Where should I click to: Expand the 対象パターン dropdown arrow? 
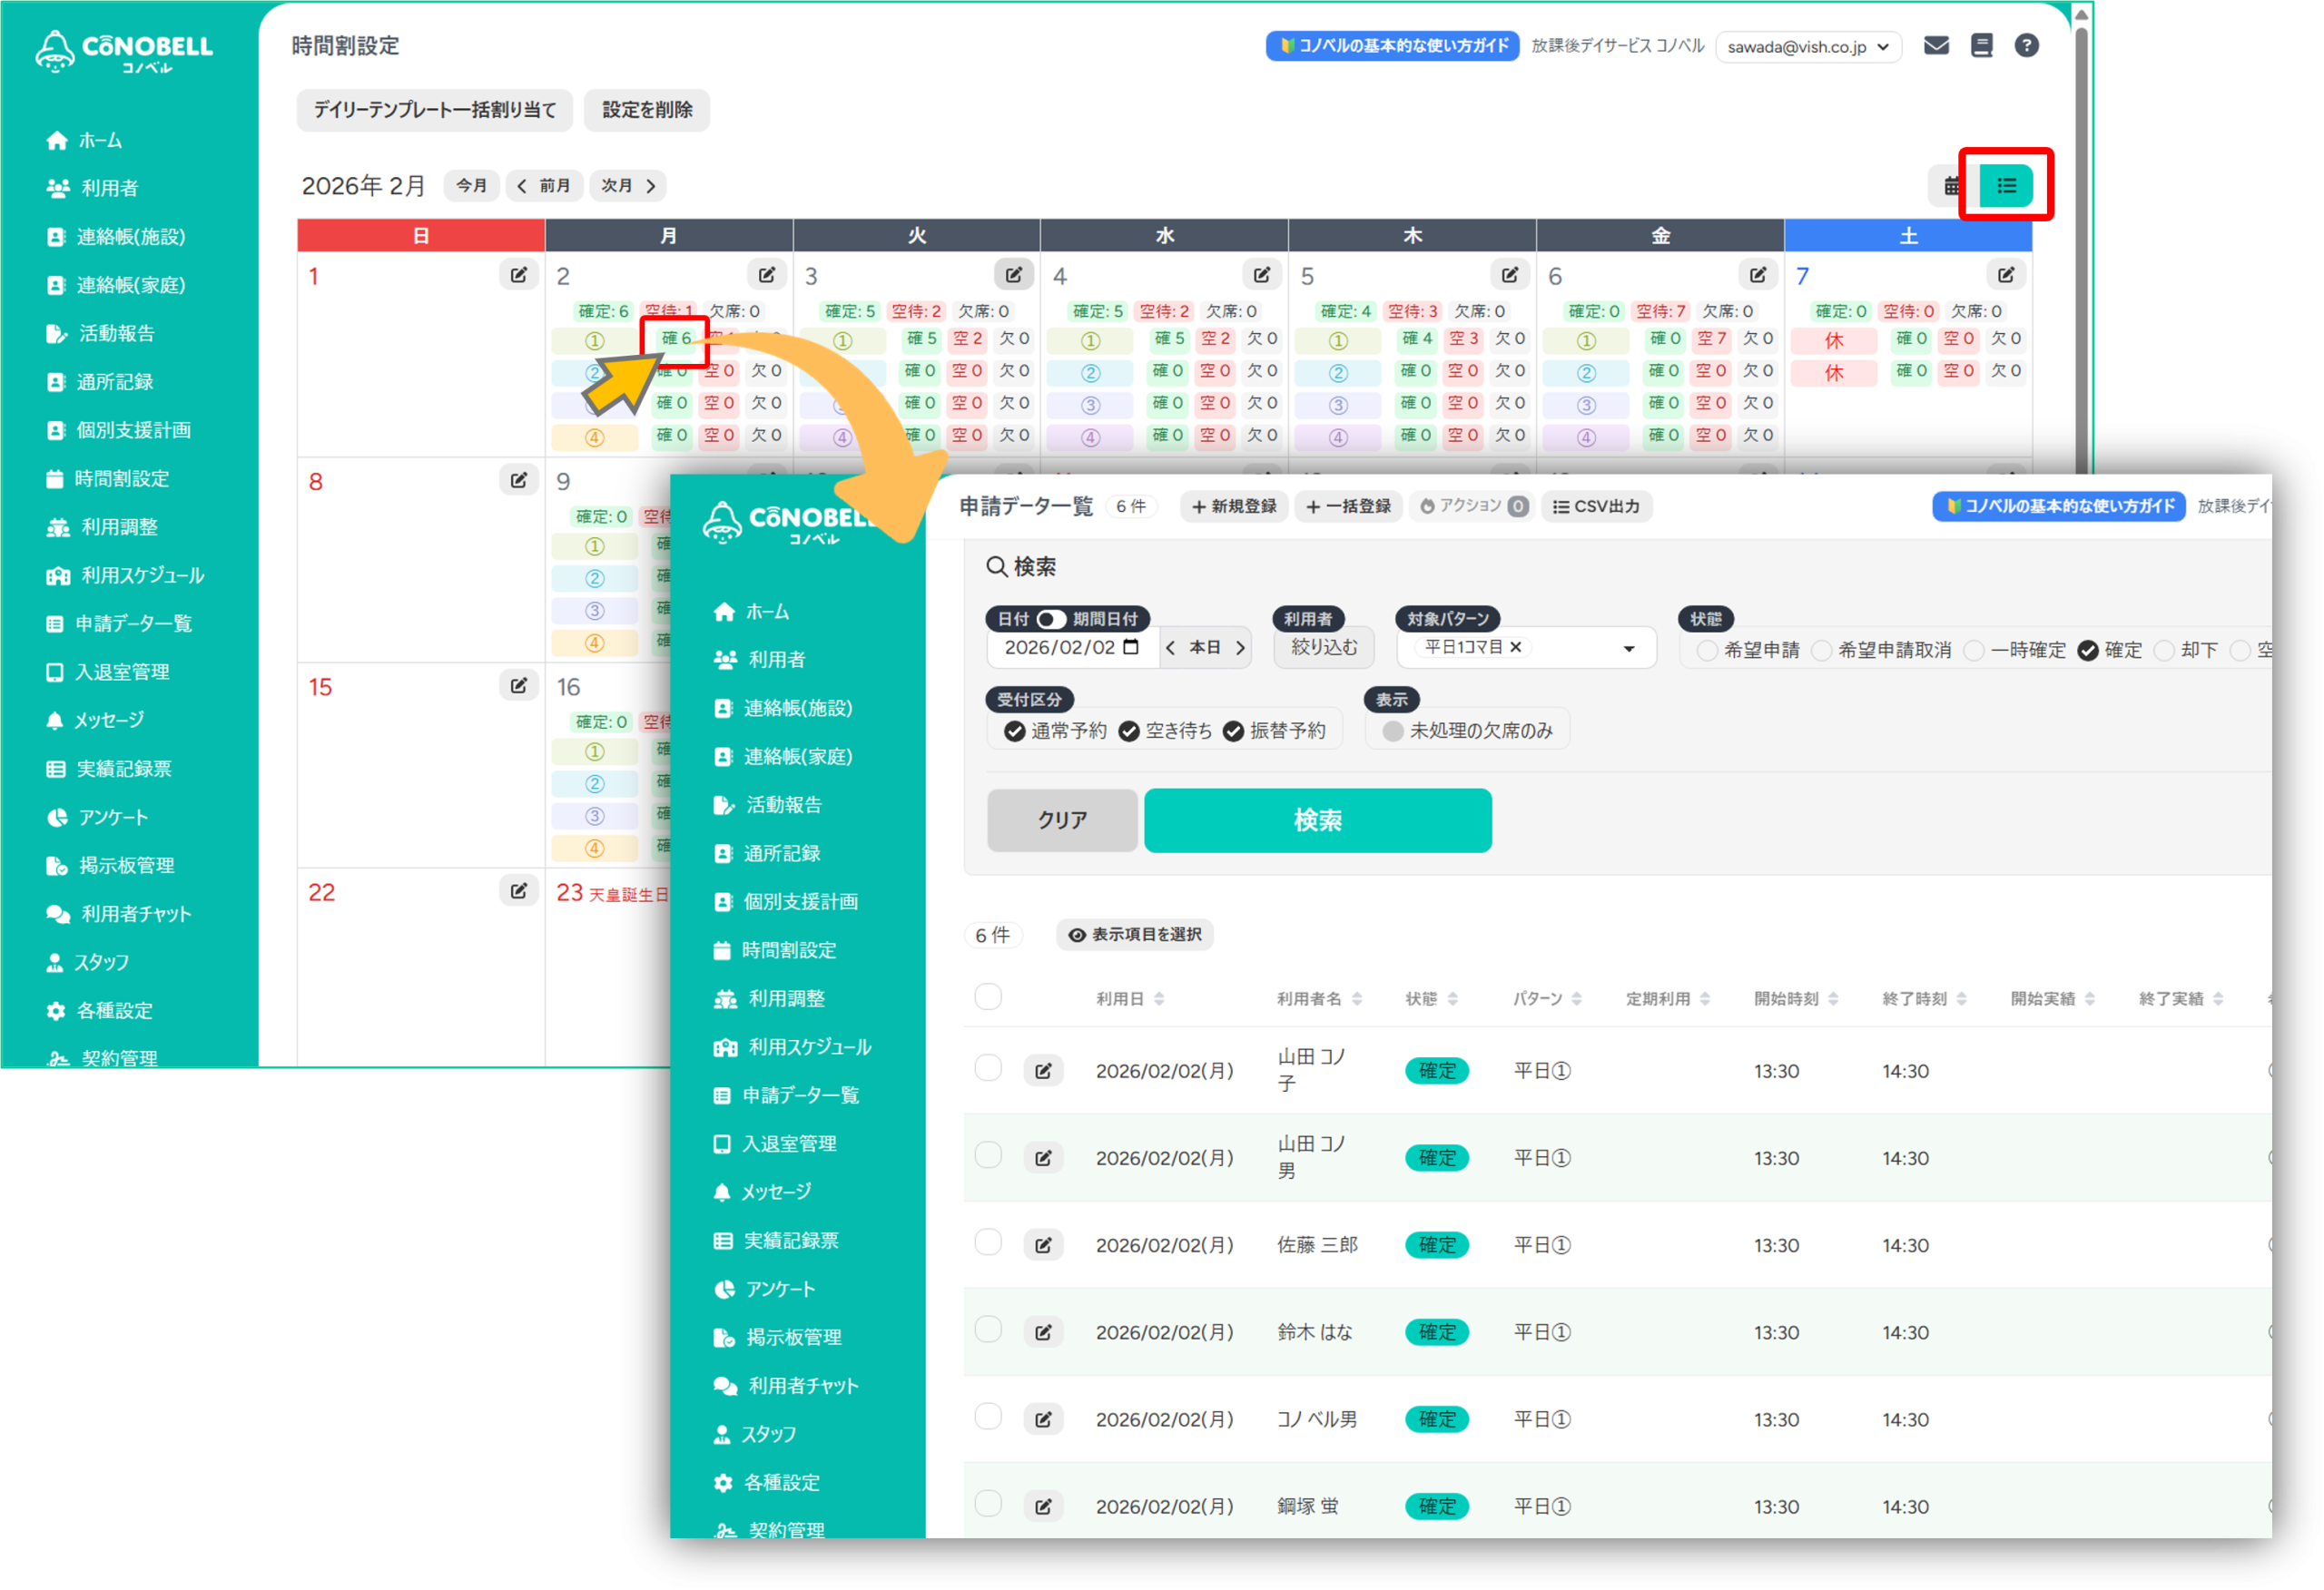(x=1629, y=648)
